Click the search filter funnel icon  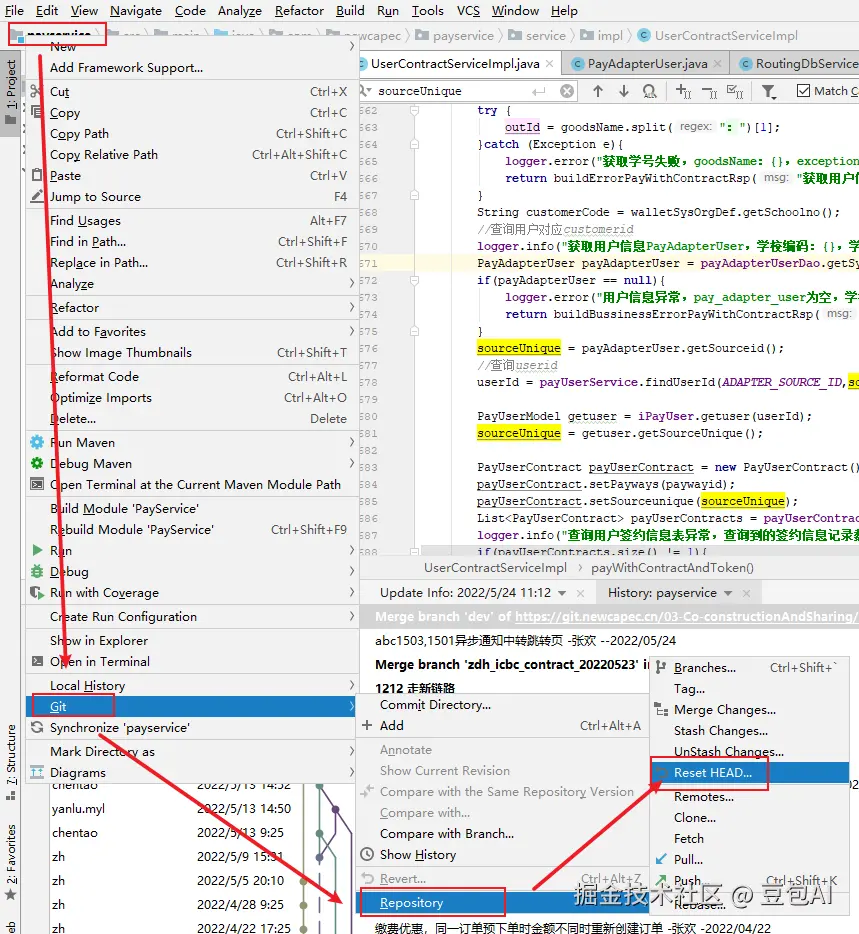[x=768, y=91]
